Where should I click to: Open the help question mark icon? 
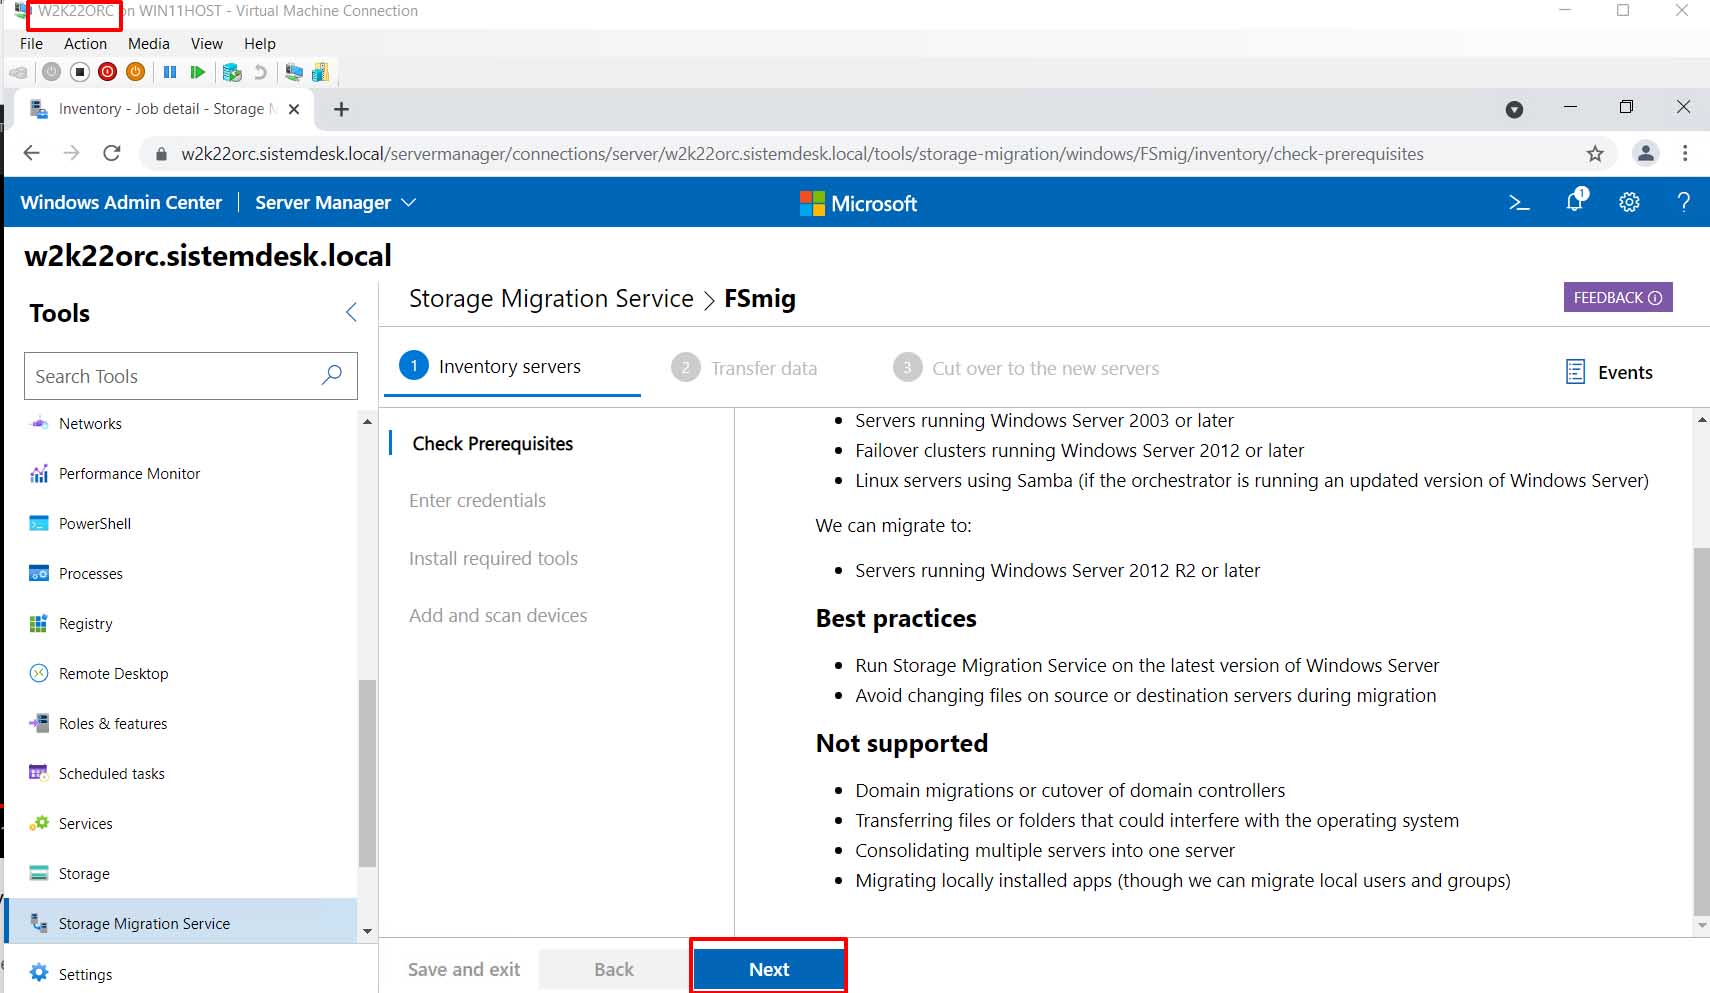click(1684, 202)
